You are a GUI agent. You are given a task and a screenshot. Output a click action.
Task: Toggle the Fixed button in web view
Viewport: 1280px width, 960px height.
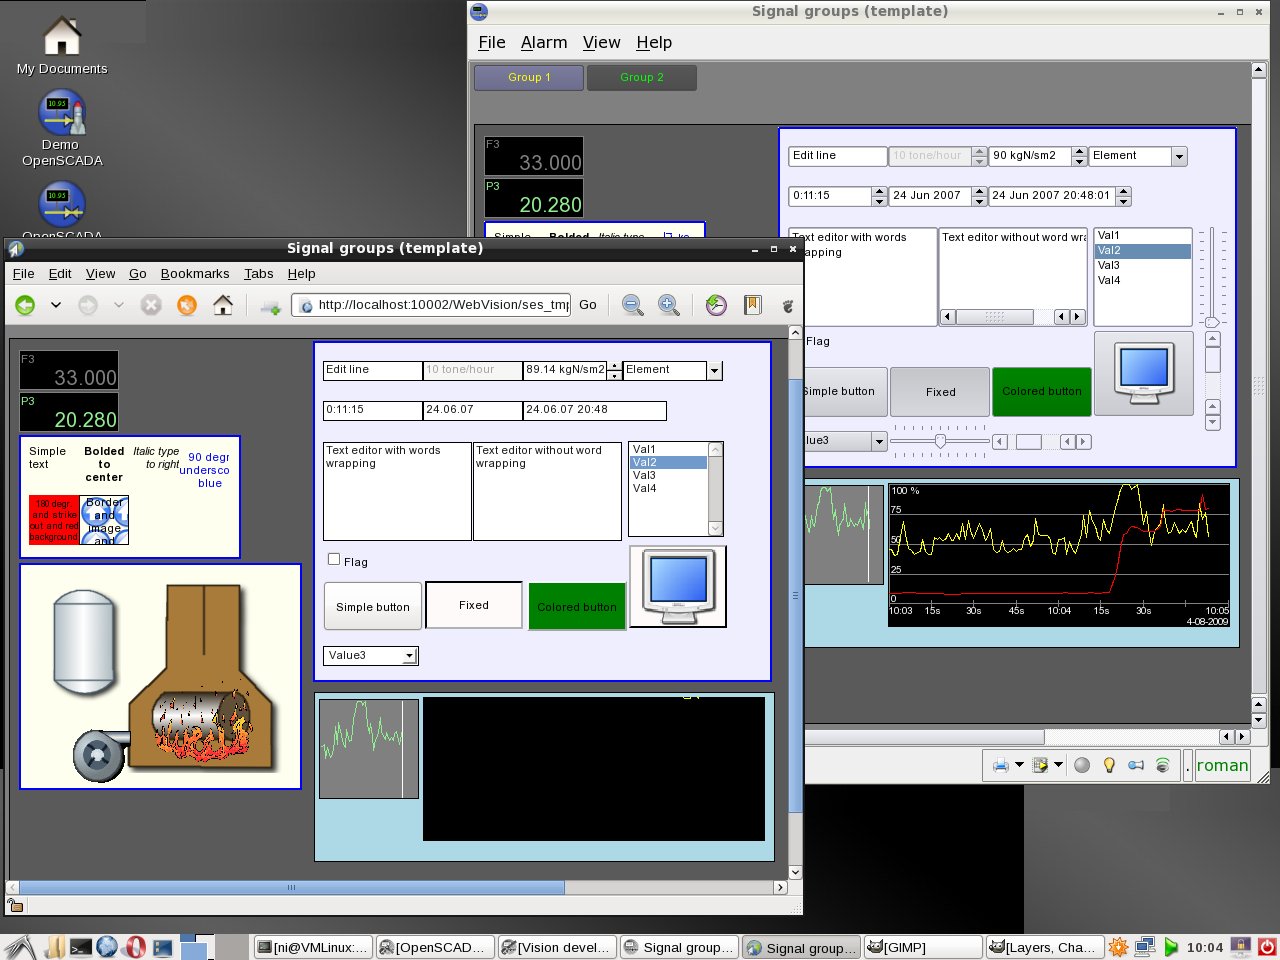(x=474, y=605)
